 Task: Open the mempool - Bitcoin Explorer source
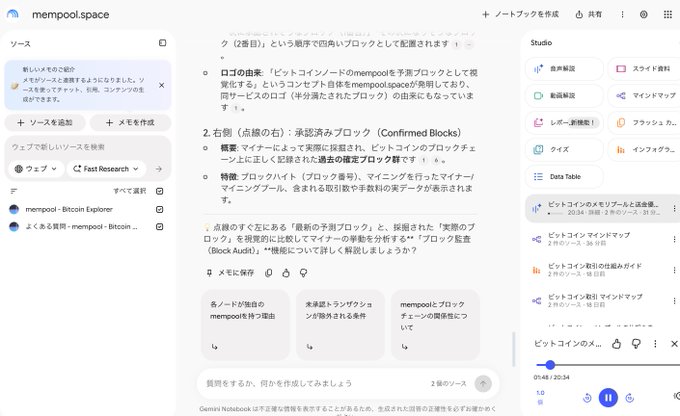click(69, 209)
